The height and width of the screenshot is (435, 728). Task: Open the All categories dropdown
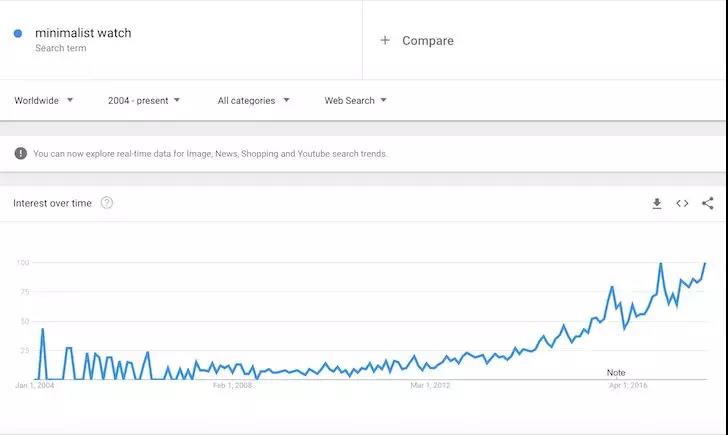pyautogui.click(x=253, y=100)
